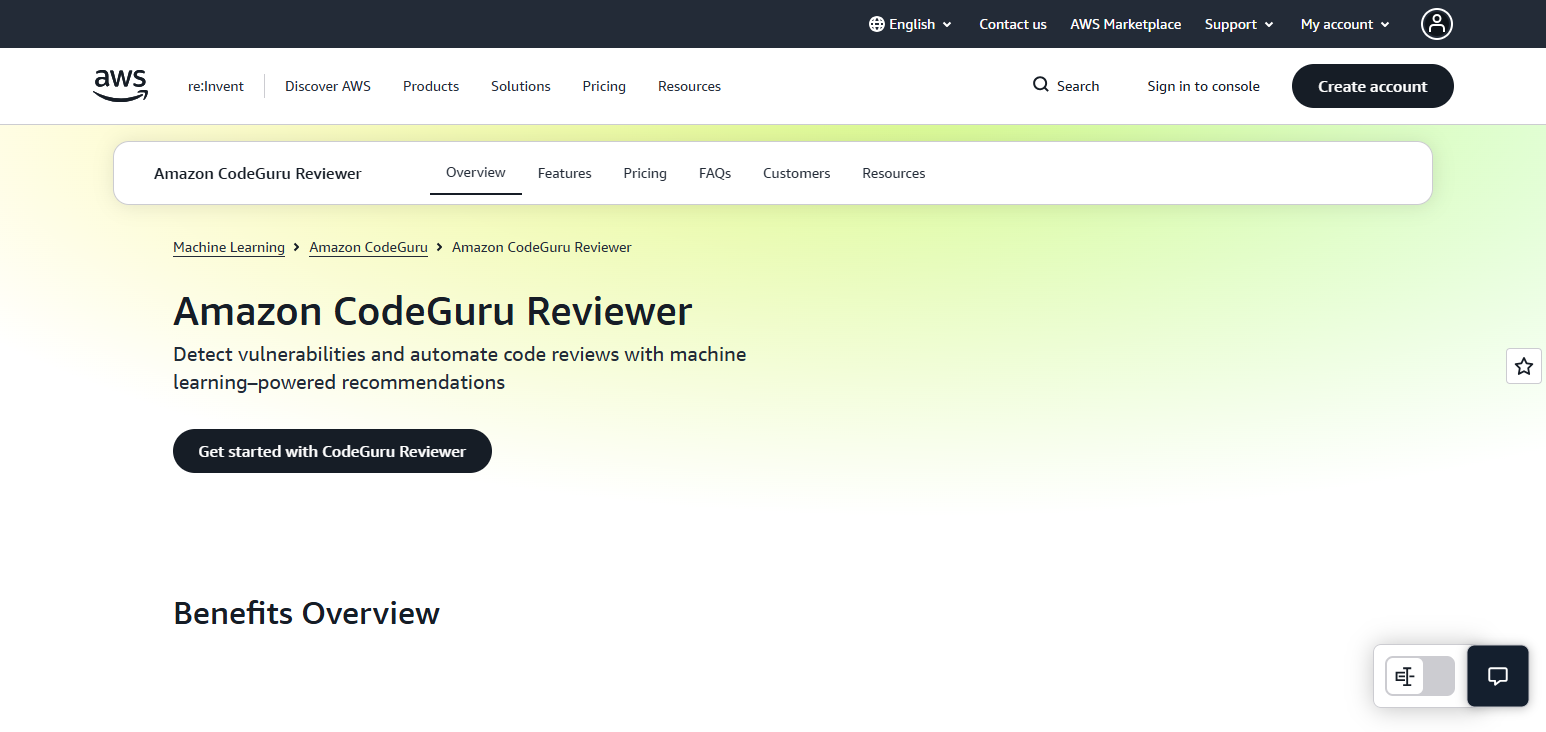This screenshot has height=732, width=1546.
Task: Select the Resources tab in CodeGuru bar
Action: click(894, 173)
